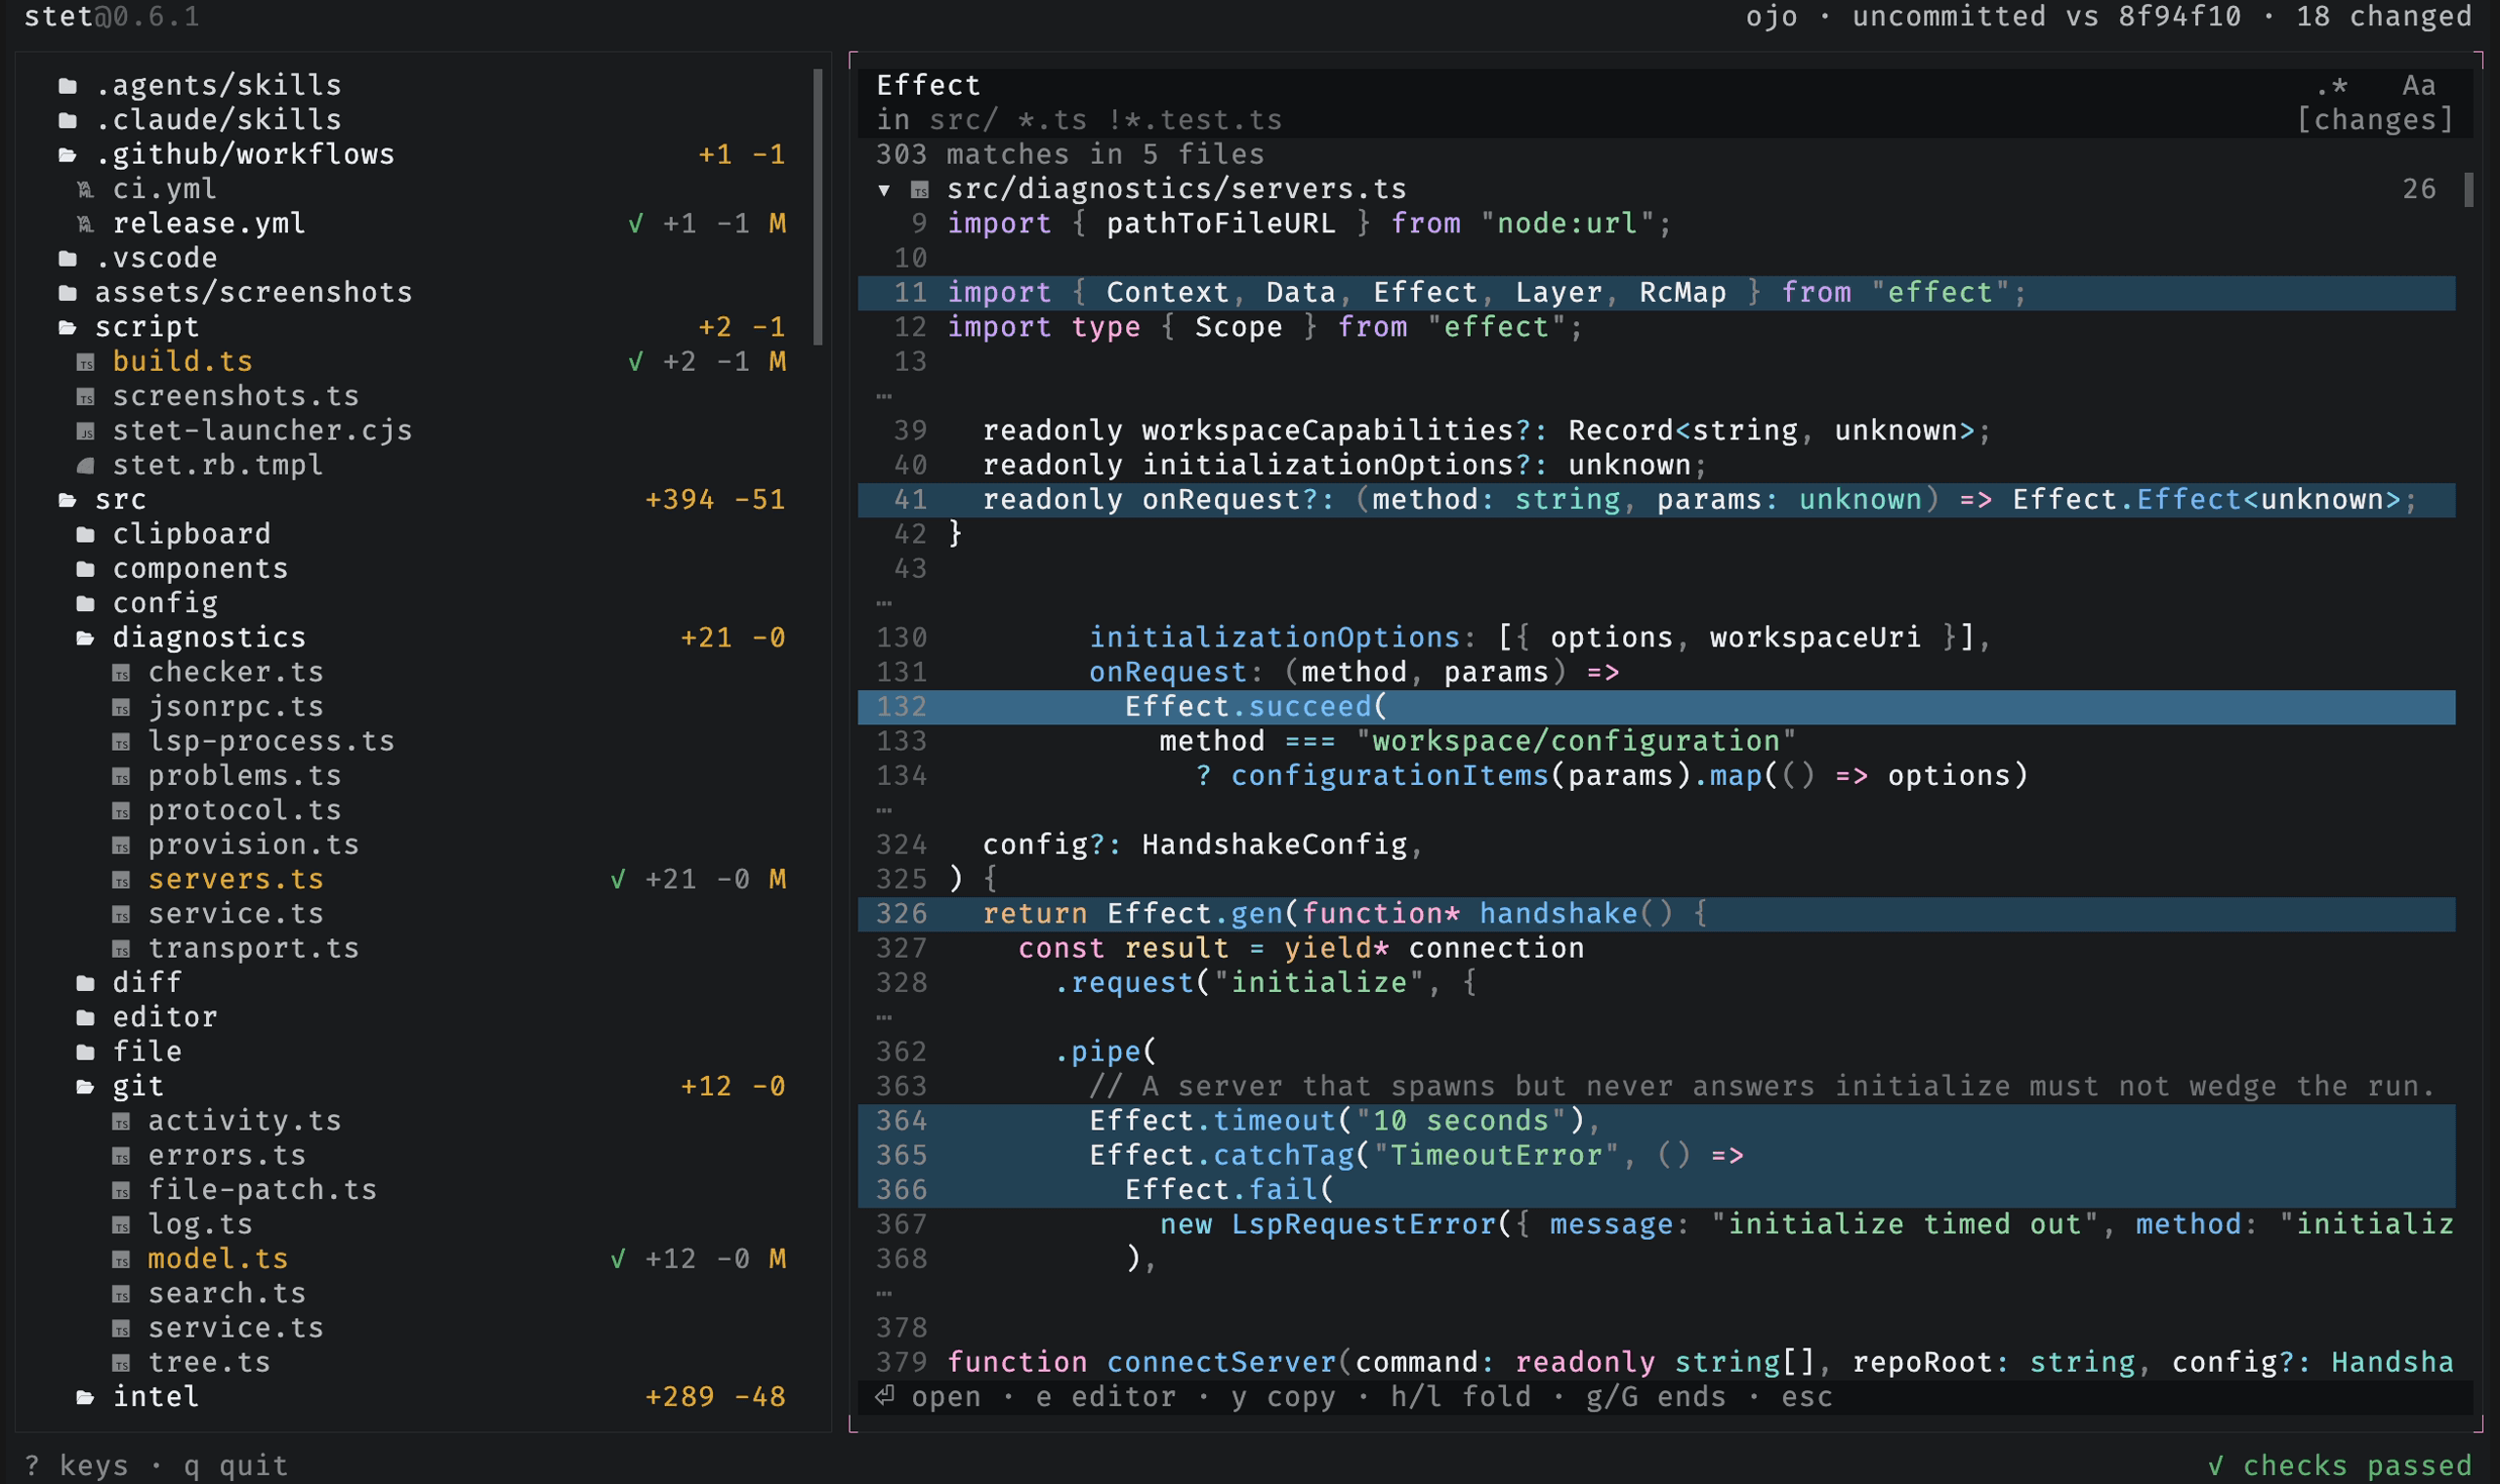
Task: Click the lsp-process.ts file icon
Action: click(x=121, y=742)
